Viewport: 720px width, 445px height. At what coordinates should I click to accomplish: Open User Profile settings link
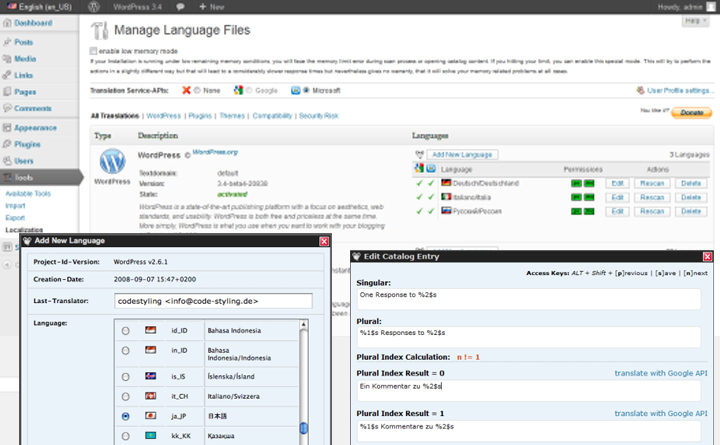point(680,90)
